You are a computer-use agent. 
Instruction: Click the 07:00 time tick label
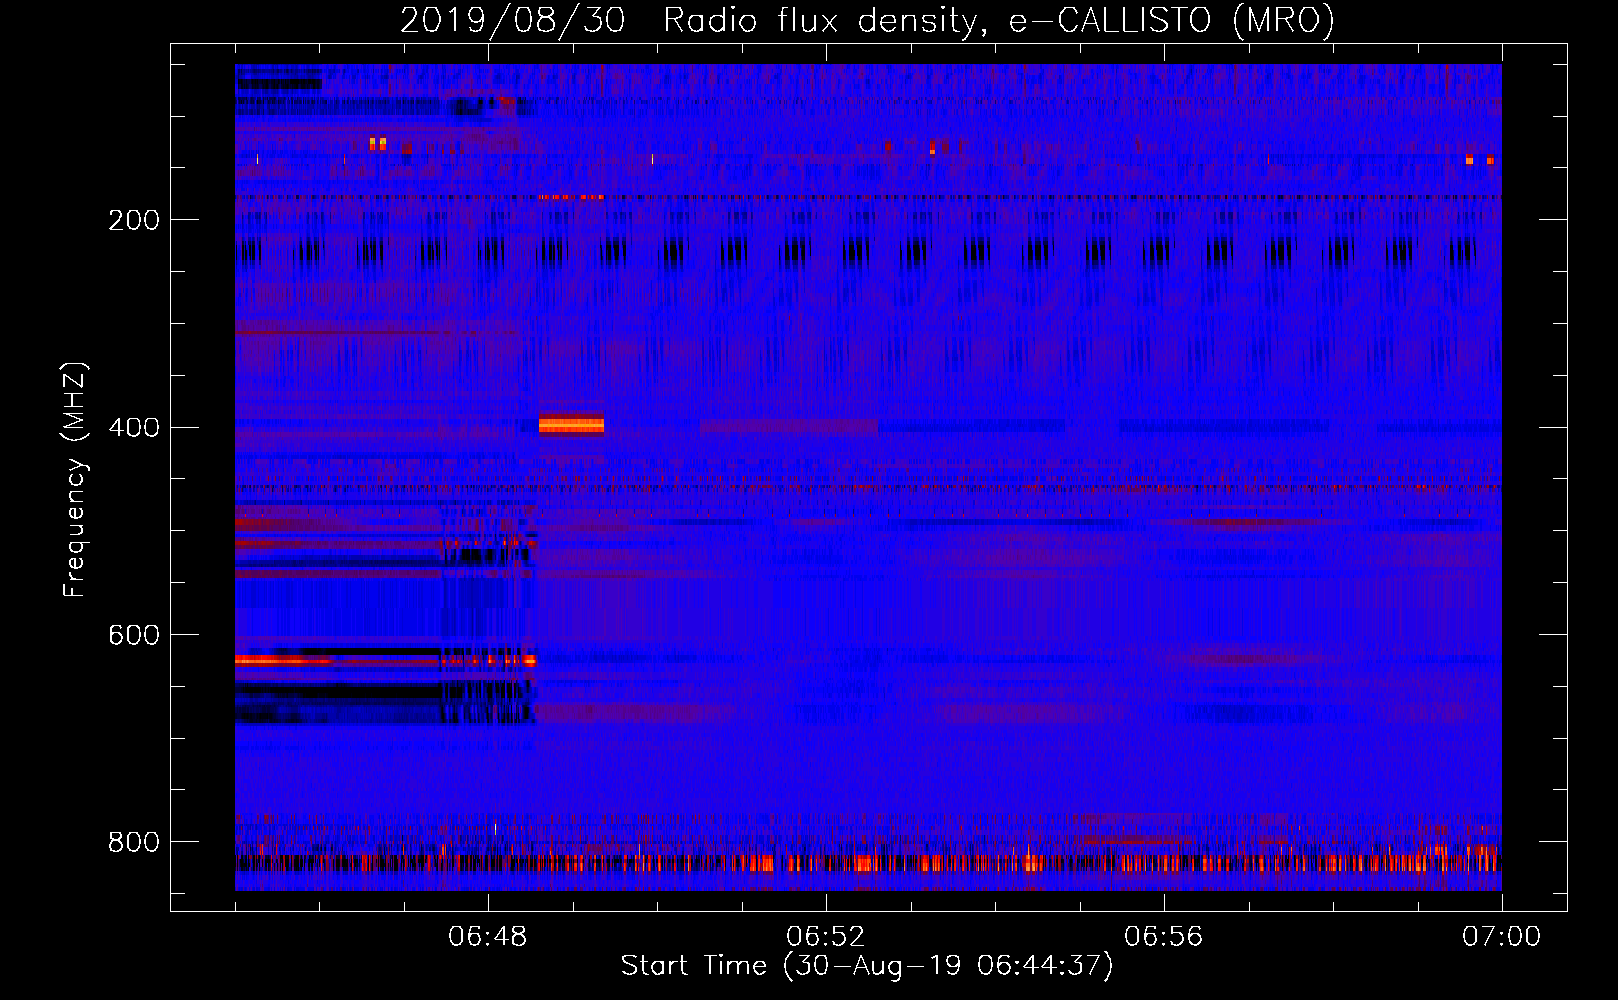point(1502,937)
